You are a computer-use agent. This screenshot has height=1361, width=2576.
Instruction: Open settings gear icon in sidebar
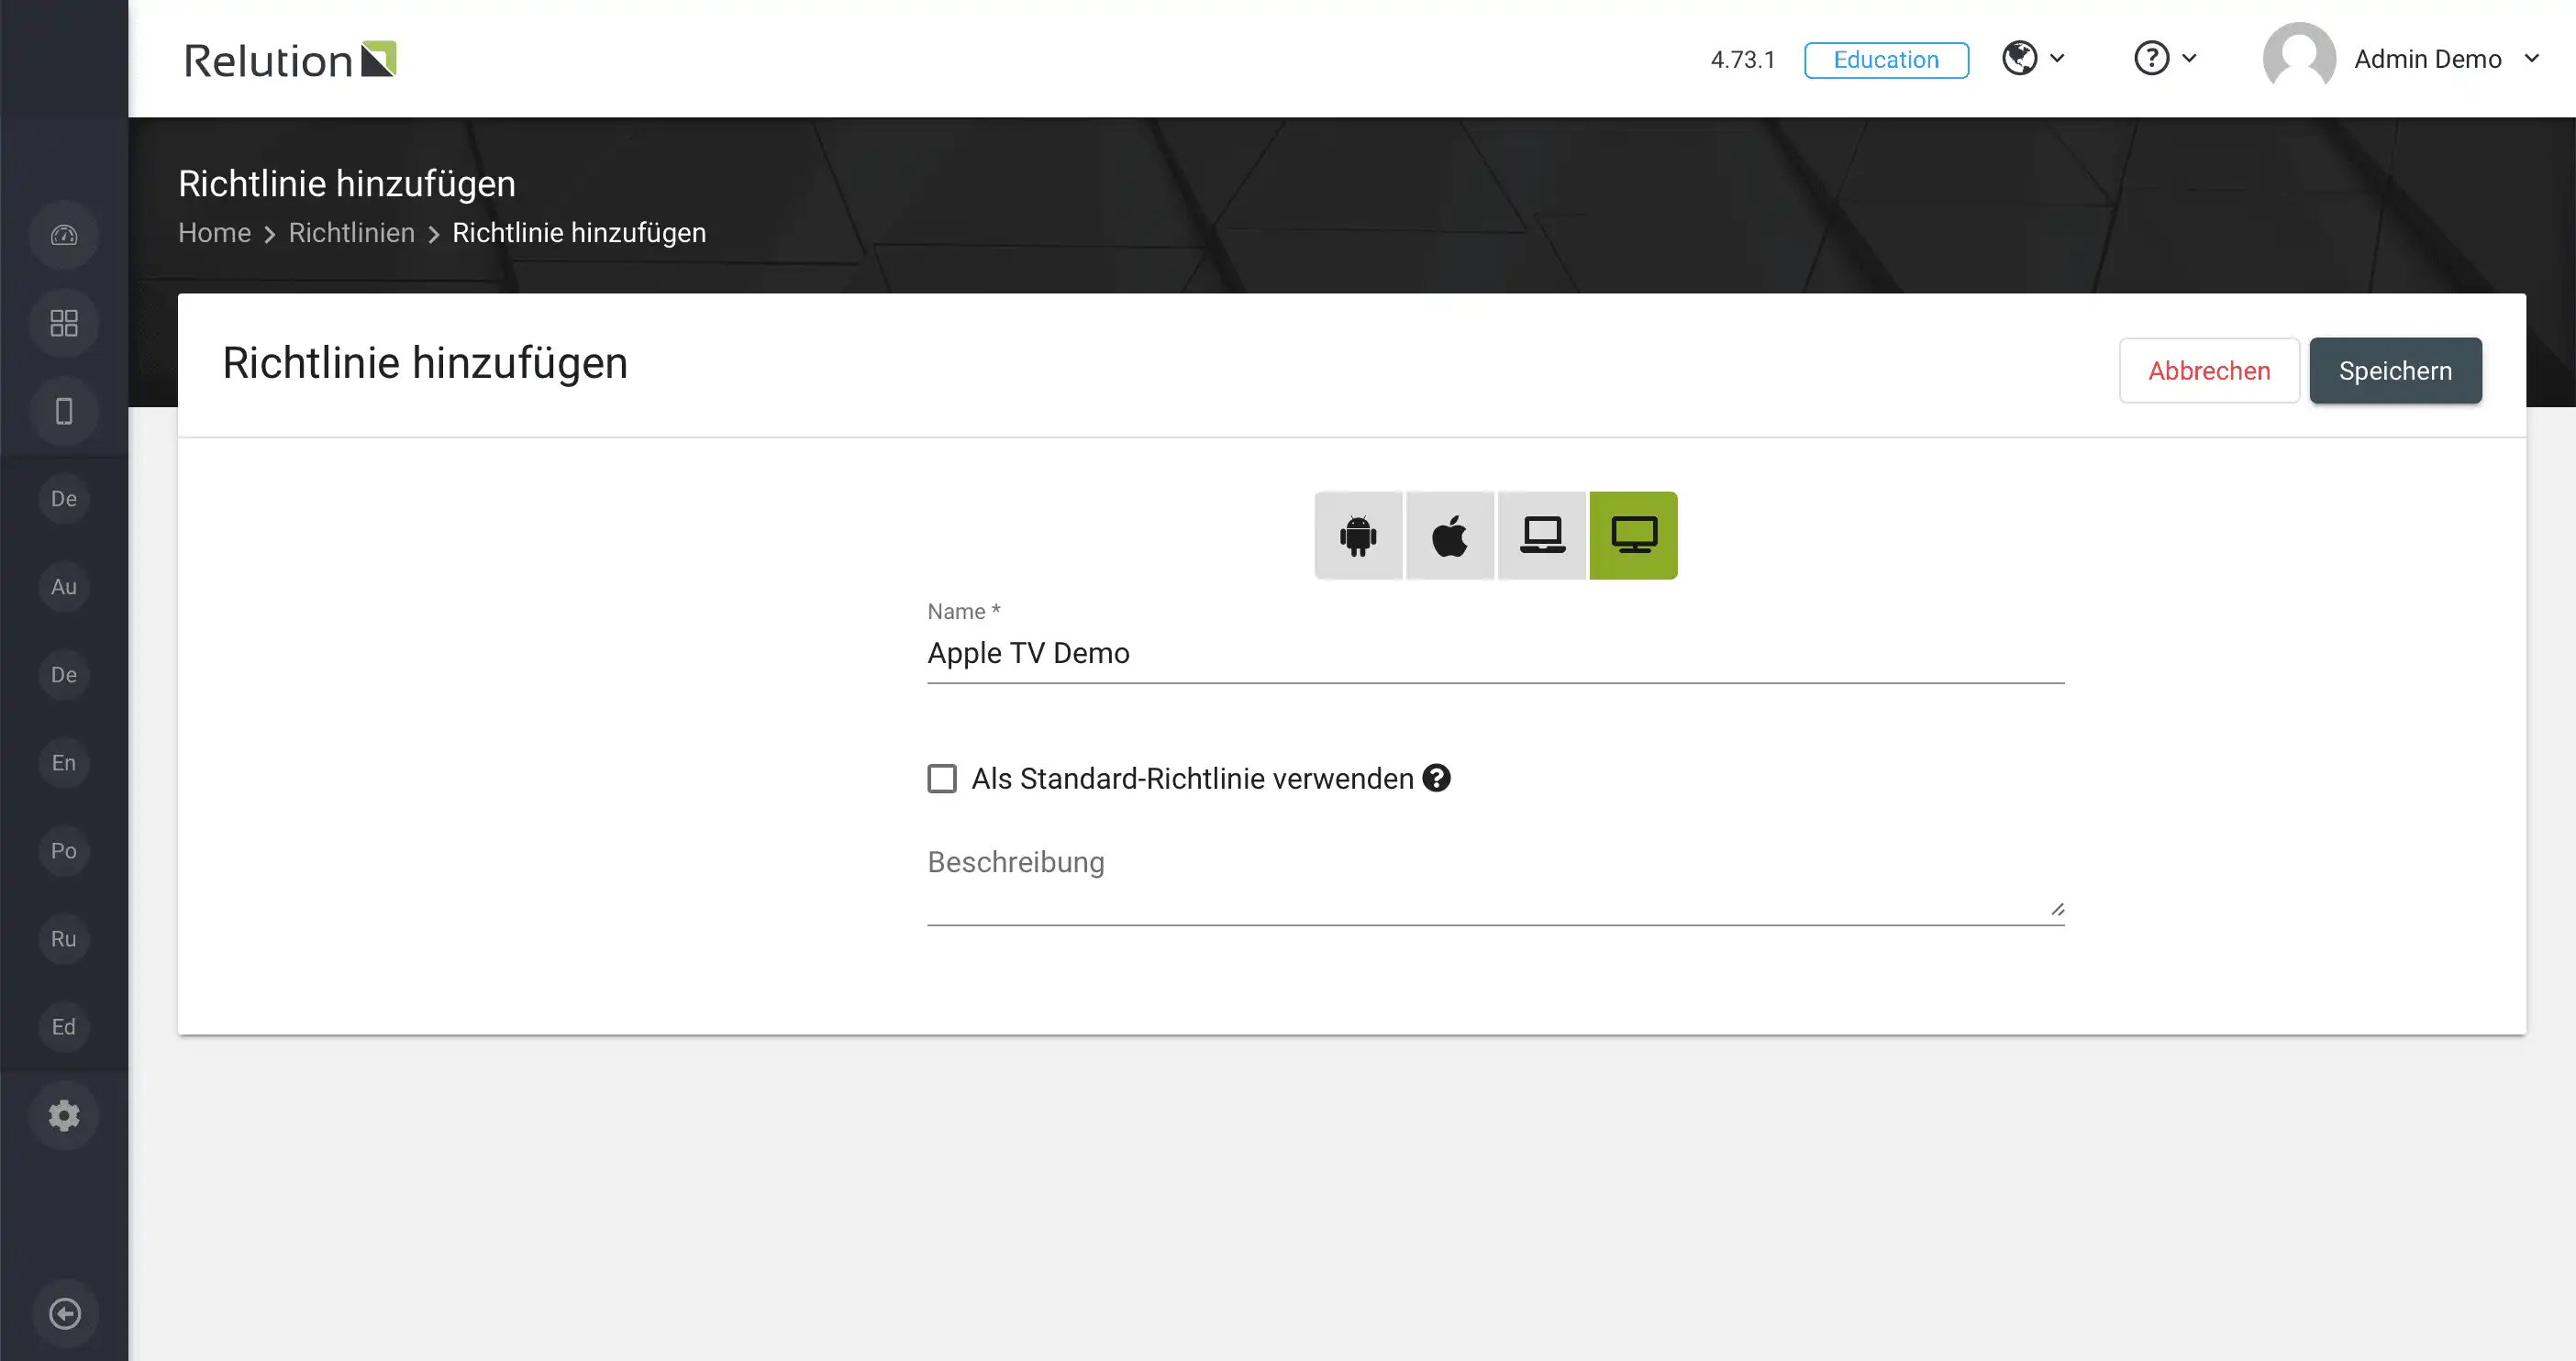[64, 1115]
